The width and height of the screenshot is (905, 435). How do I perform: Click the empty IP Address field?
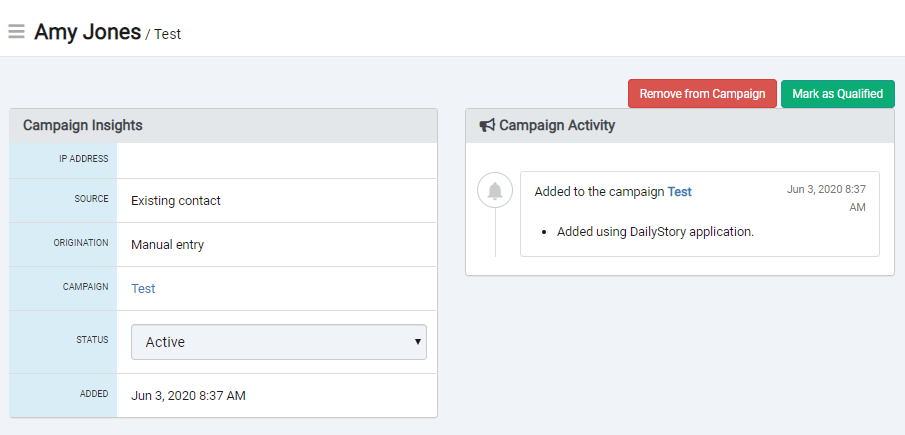[x=277, y=161]
